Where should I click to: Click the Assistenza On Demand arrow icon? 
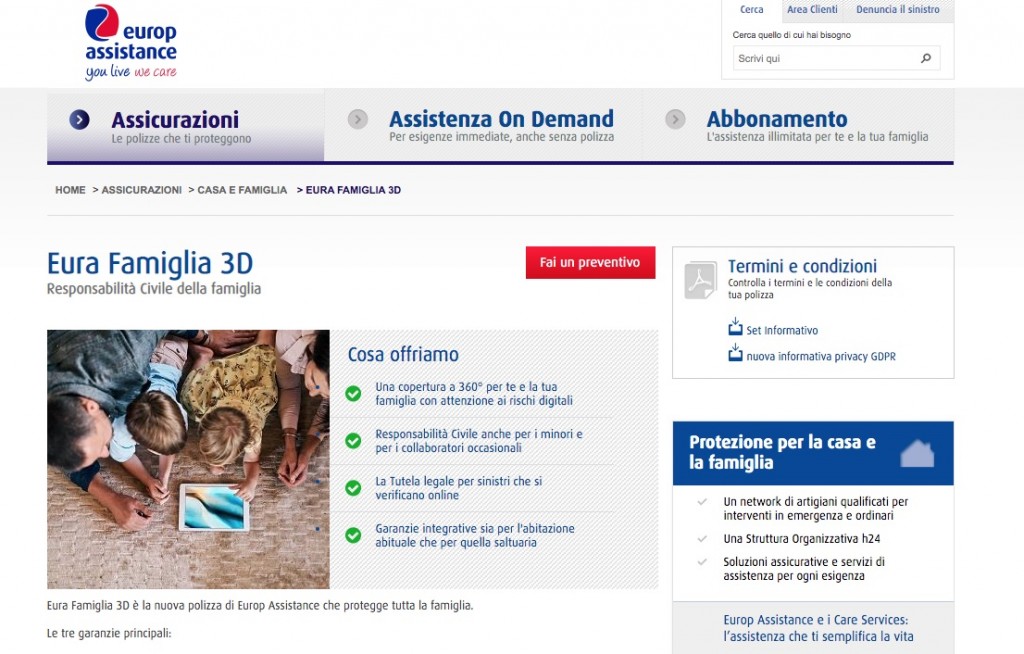(x=358, y=120)
